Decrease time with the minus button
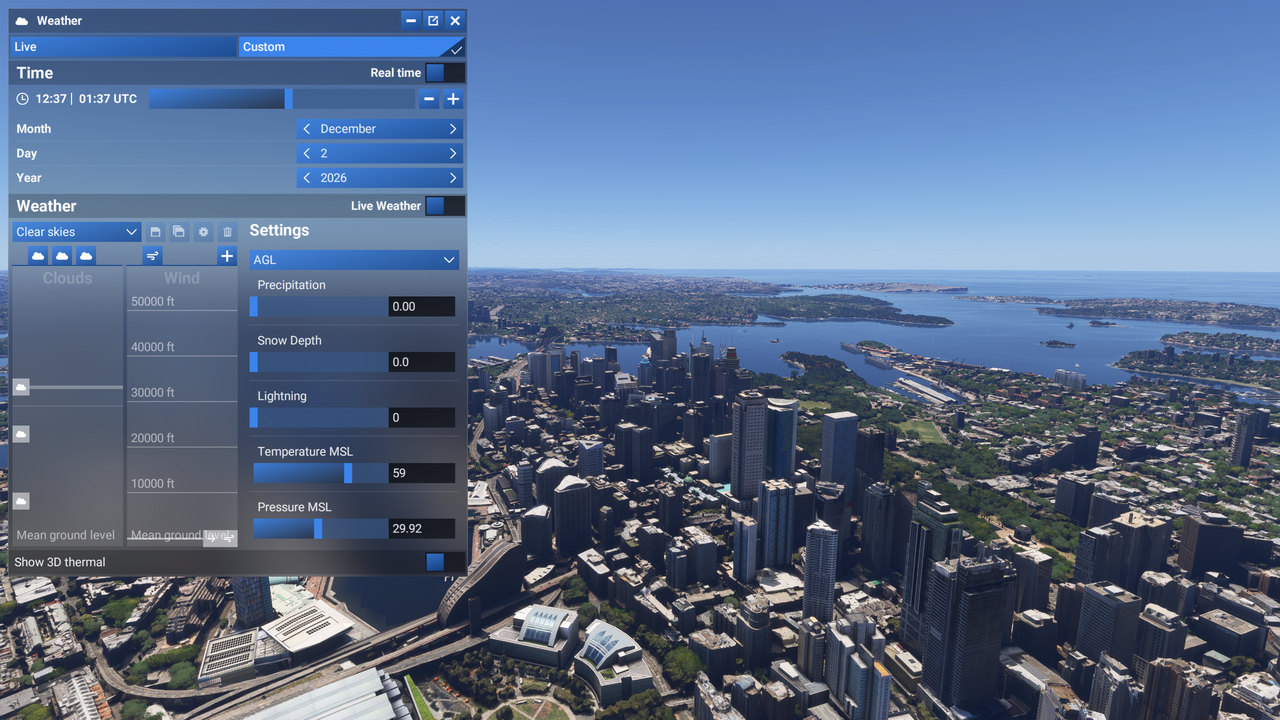The height and width of the screenshot is (720, 1280). tap(429, 99)
